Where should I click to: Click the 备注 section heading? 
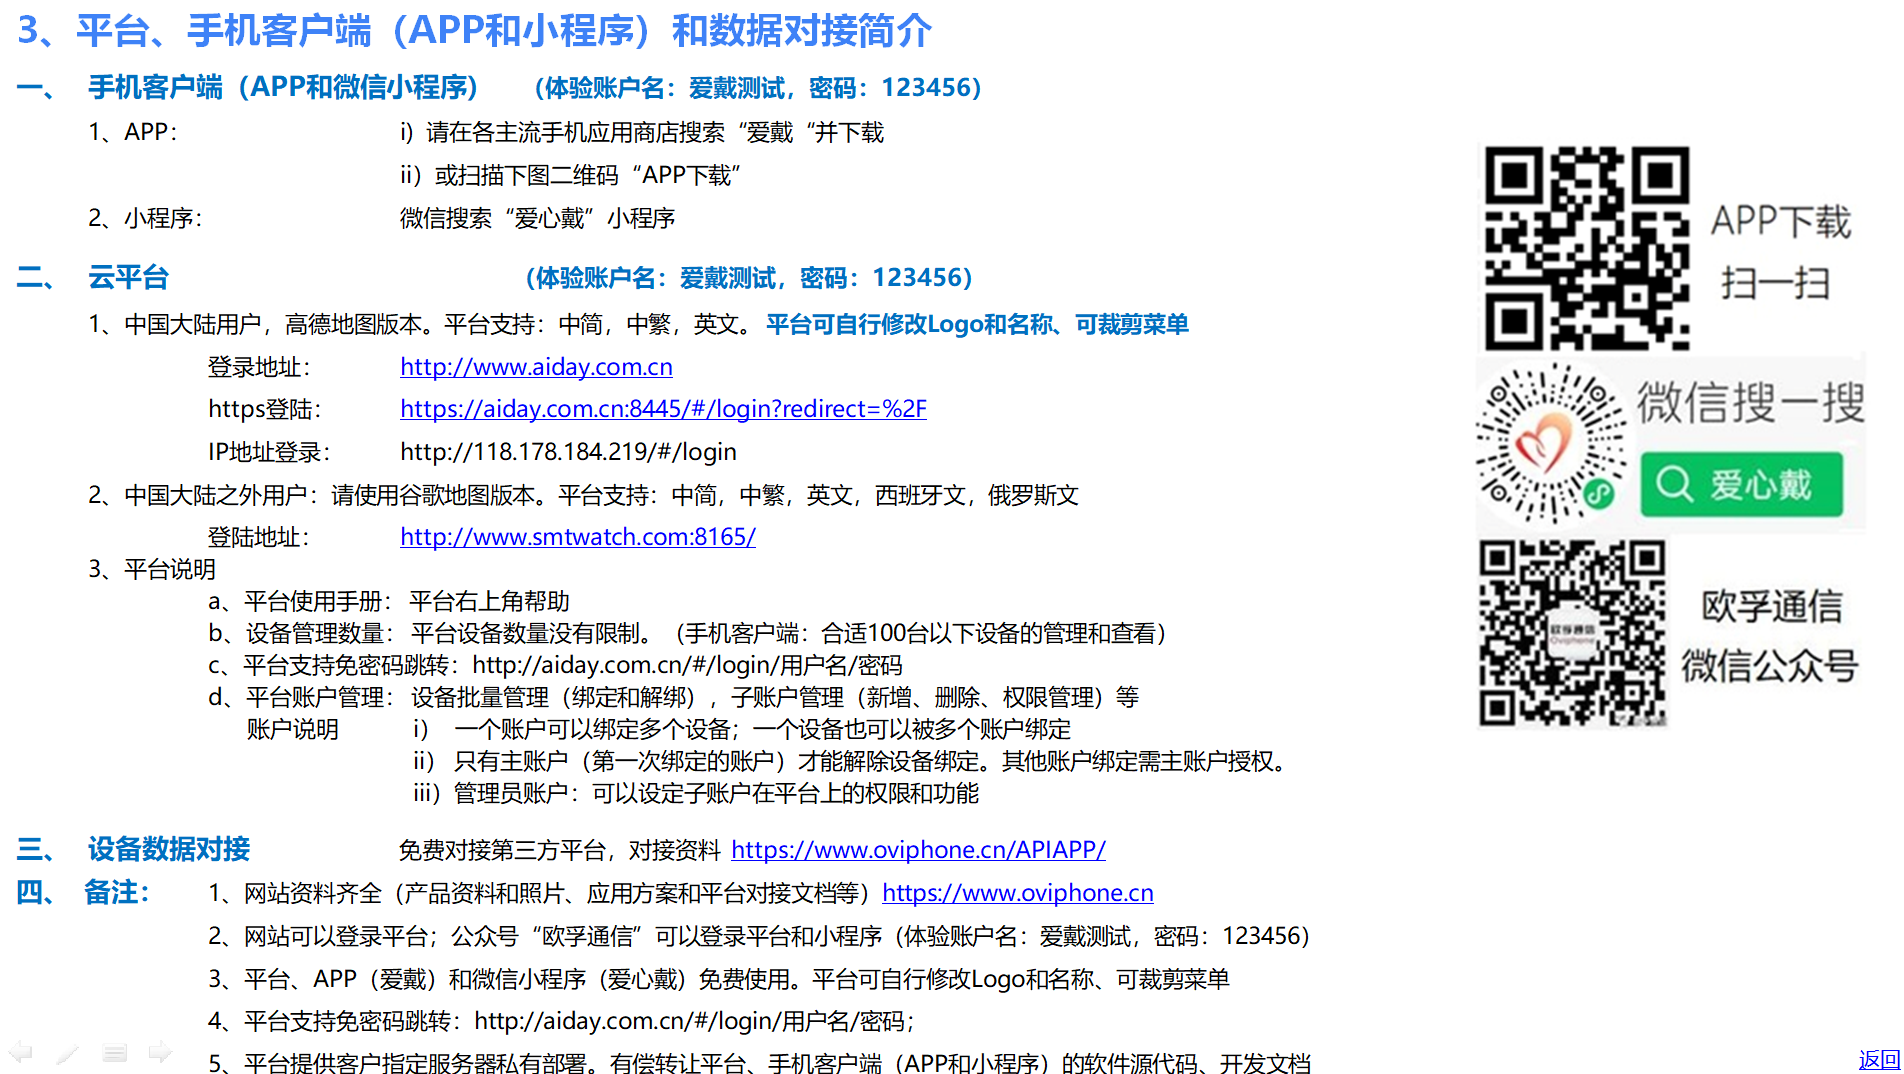(x=116, y=892)
